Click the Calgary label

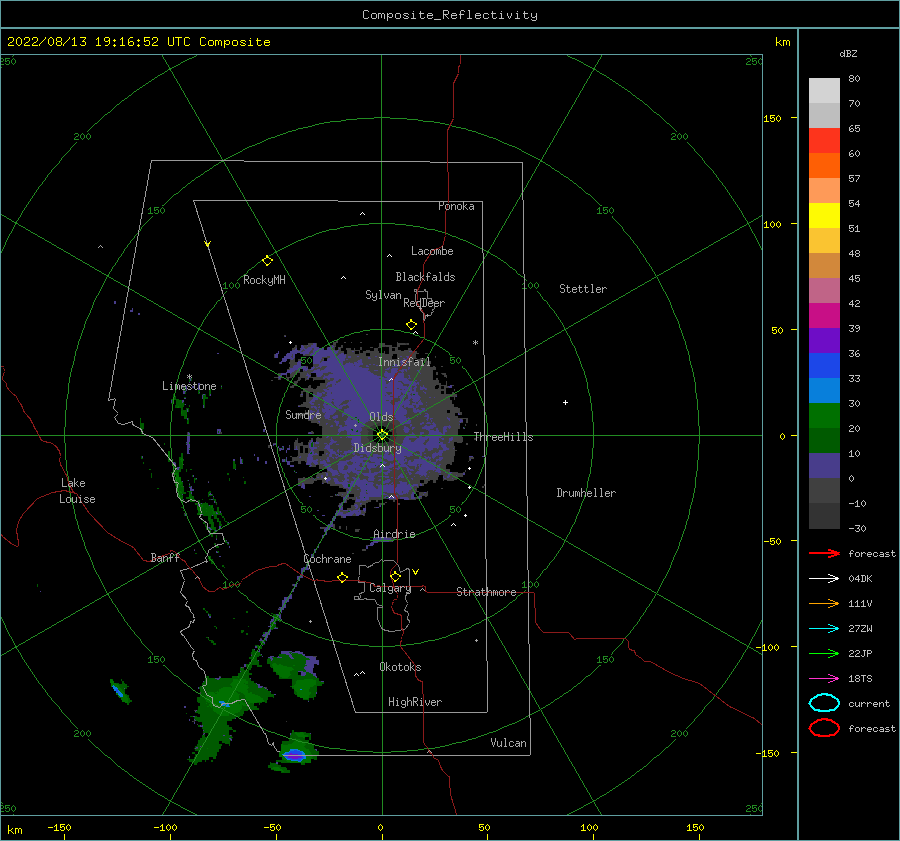click(390, 588)
